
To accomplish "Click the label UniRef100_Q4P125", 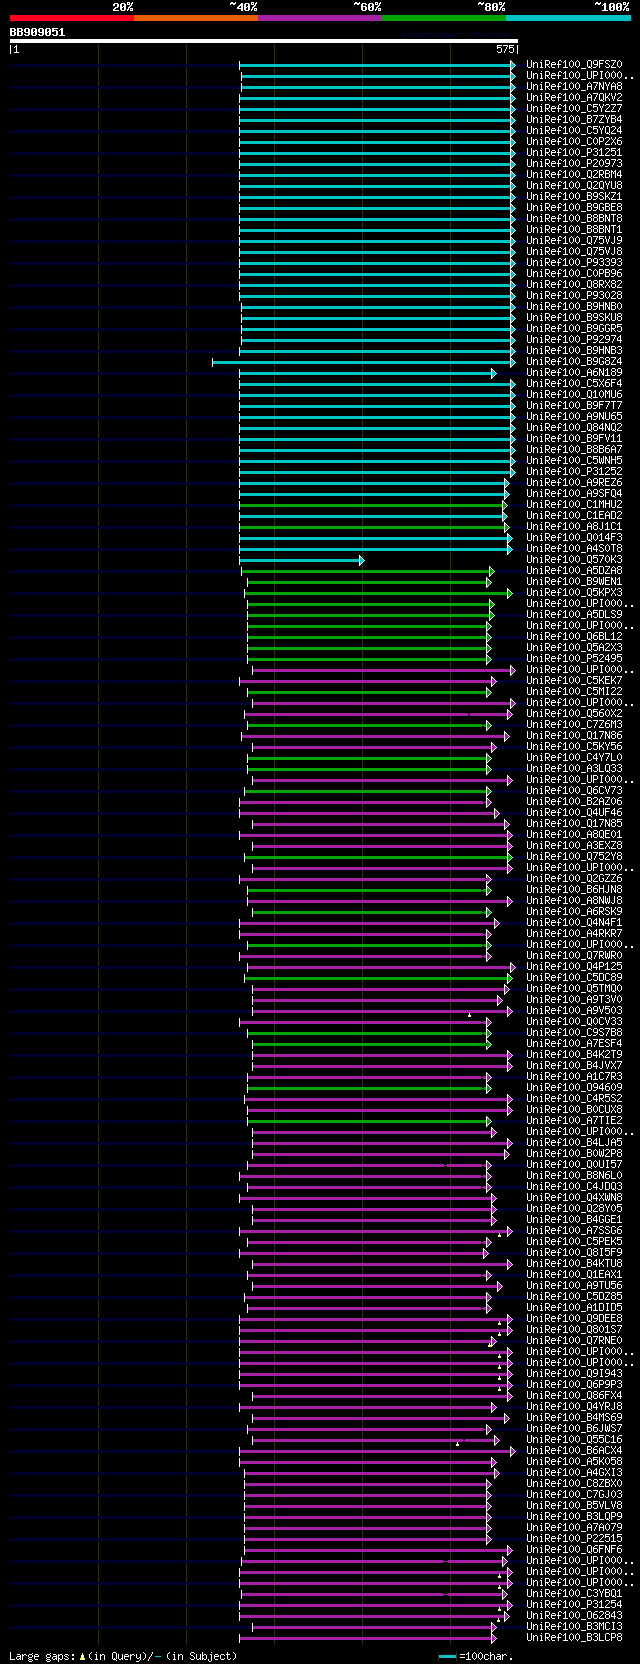I will point(574,966).
